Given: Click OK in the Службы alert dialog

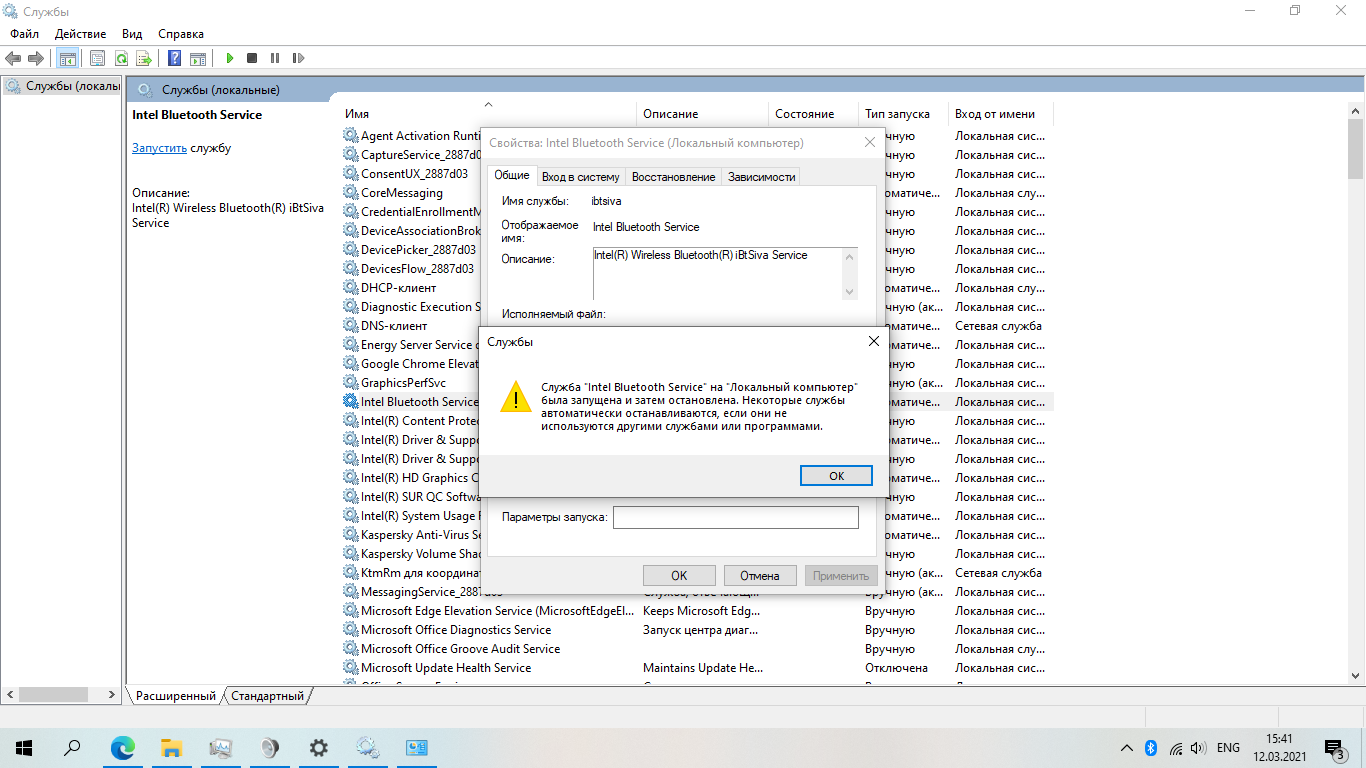Looking at the screenshot, I should tap(837, 476).
